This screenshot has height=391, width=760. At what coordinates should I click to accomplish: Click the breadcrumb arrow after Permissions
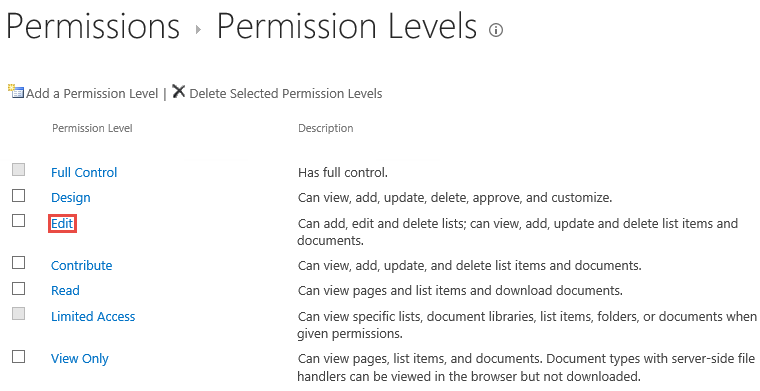coord(198,30)
